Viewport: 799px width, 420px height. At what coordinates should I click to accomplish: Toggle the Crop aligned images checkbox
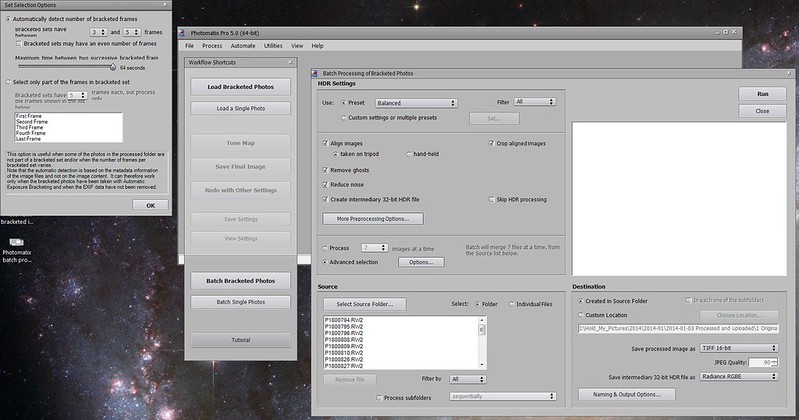click(x=492, y=144)
